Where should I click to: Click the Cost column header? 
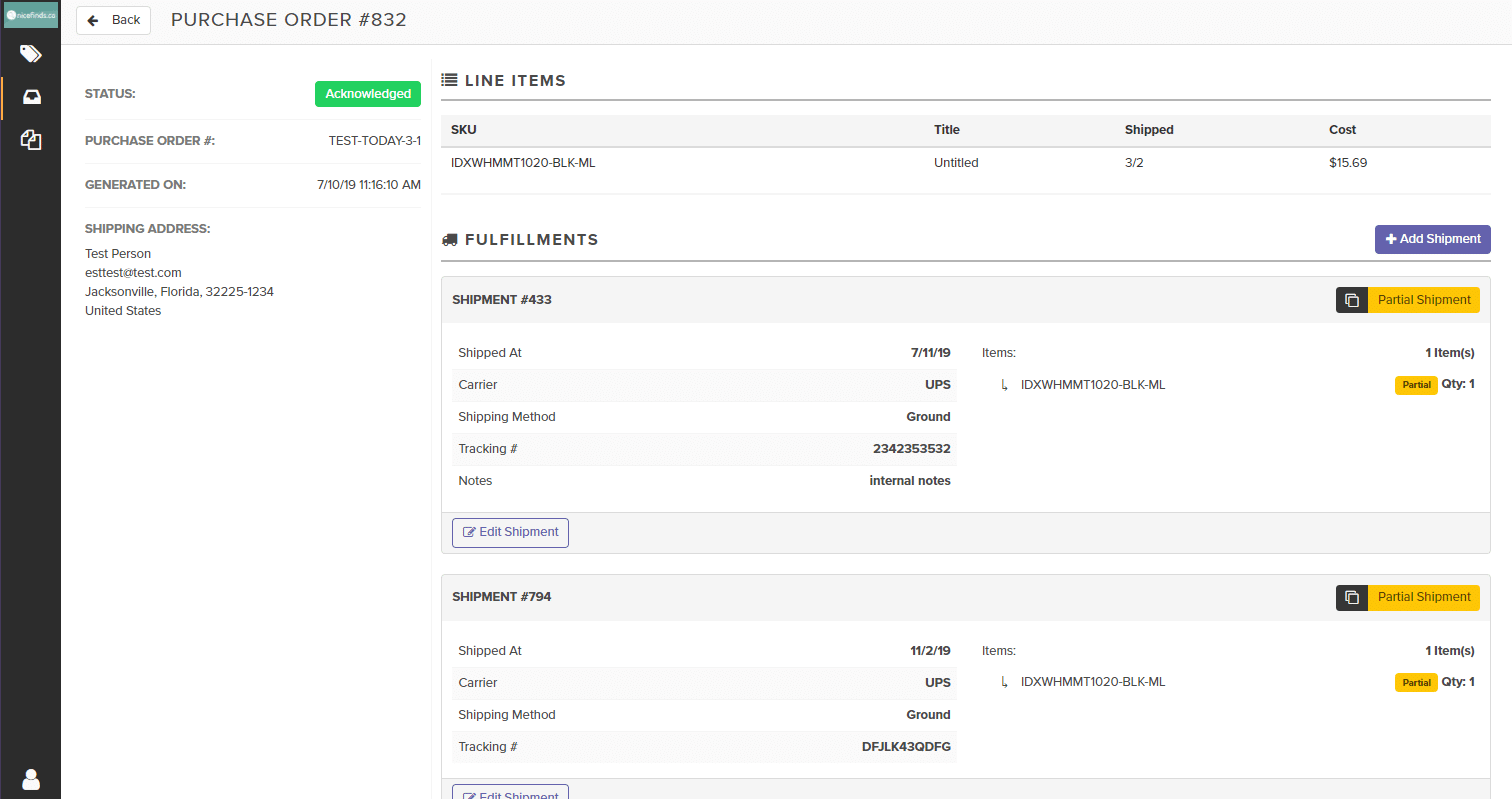point(1343,130)
